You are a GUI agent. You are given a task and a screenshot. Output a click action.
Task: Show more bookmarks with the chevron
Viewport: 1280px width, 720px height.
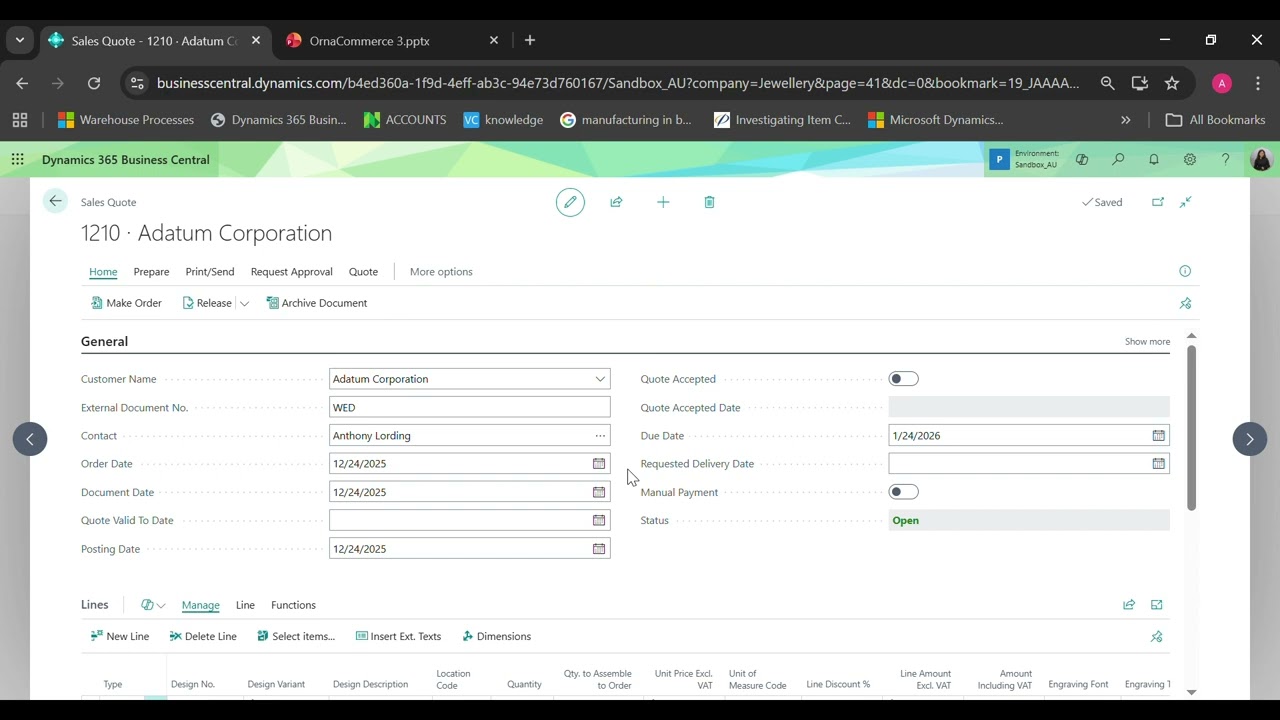click(1125, 120)
